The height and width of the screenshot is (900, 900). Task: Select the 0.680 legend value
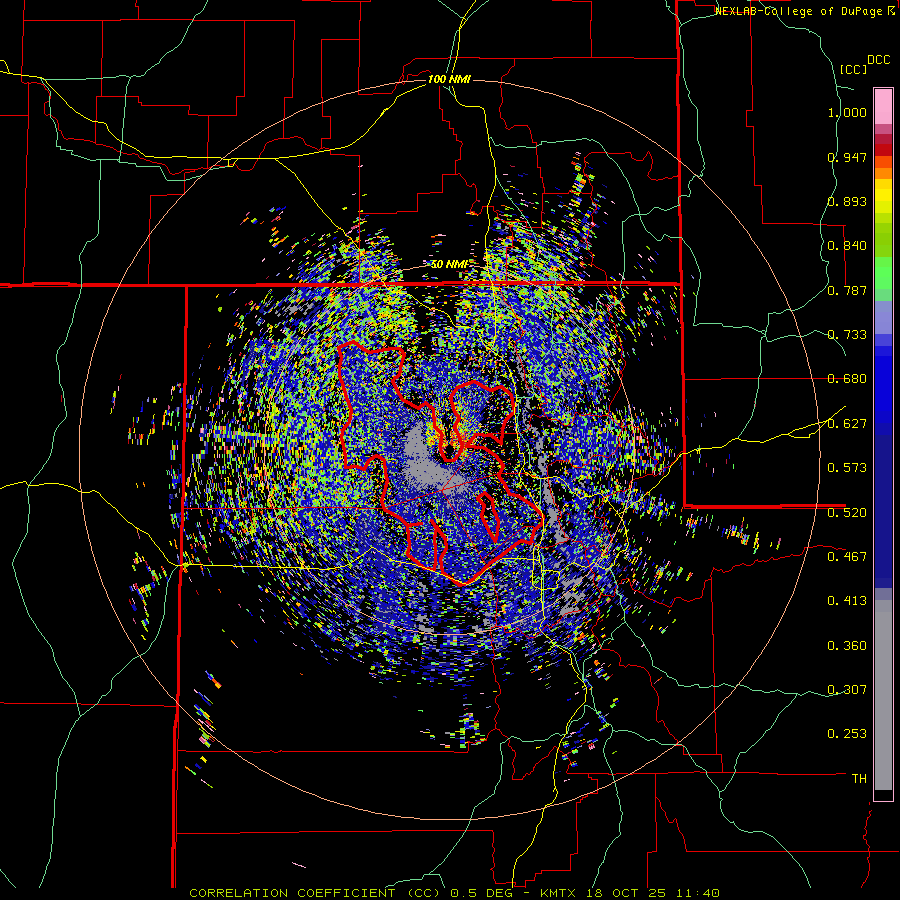tap(847, 379)
